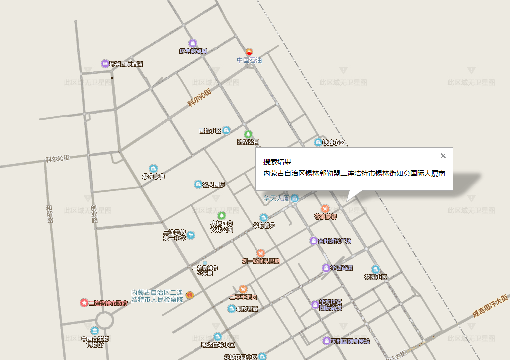The width and height of the screenshot is (510, 360).
Task: Select blue marker right of the central green marker
Action: (264, 218)
